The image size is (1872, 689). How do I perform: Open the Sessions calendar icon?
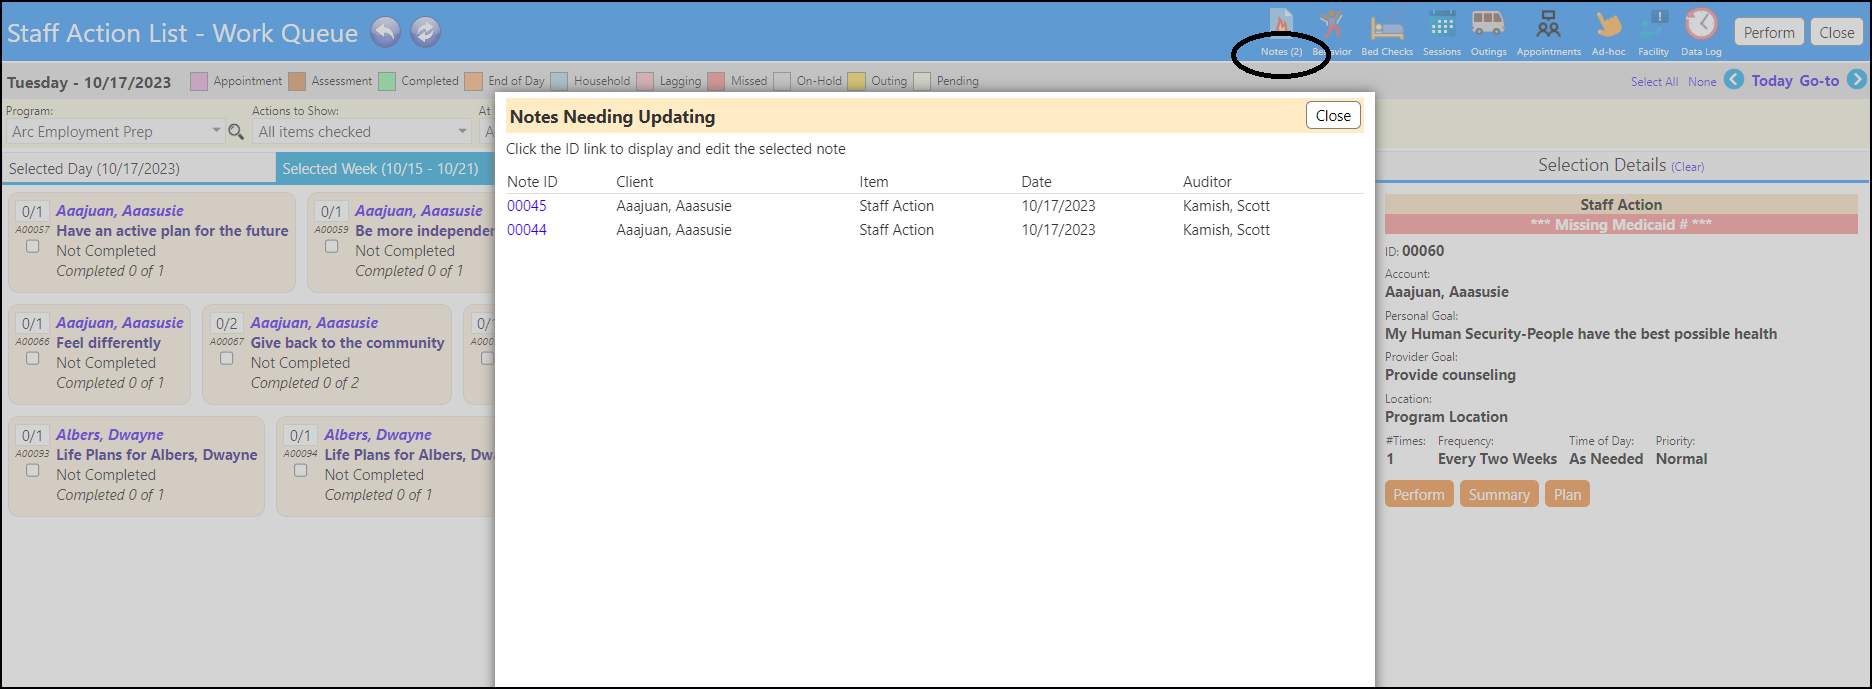(x=1442, y=33)
